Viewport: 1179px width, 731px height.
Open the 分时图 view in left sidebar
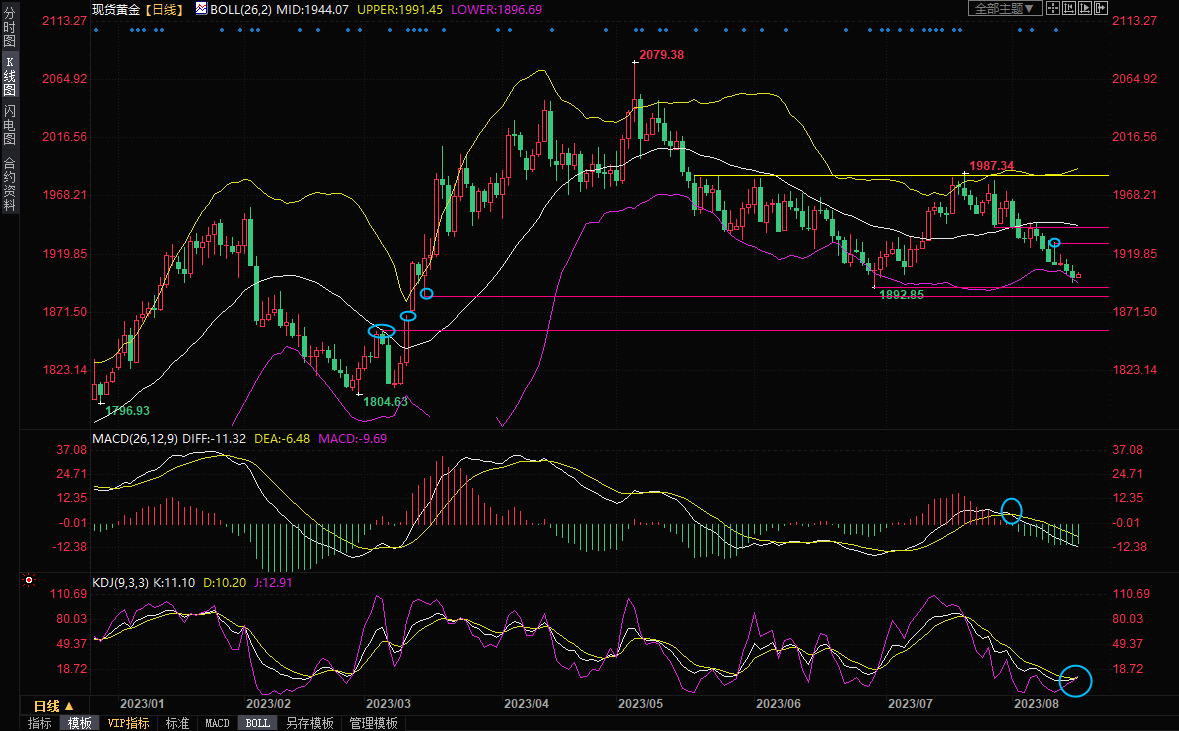9,28
